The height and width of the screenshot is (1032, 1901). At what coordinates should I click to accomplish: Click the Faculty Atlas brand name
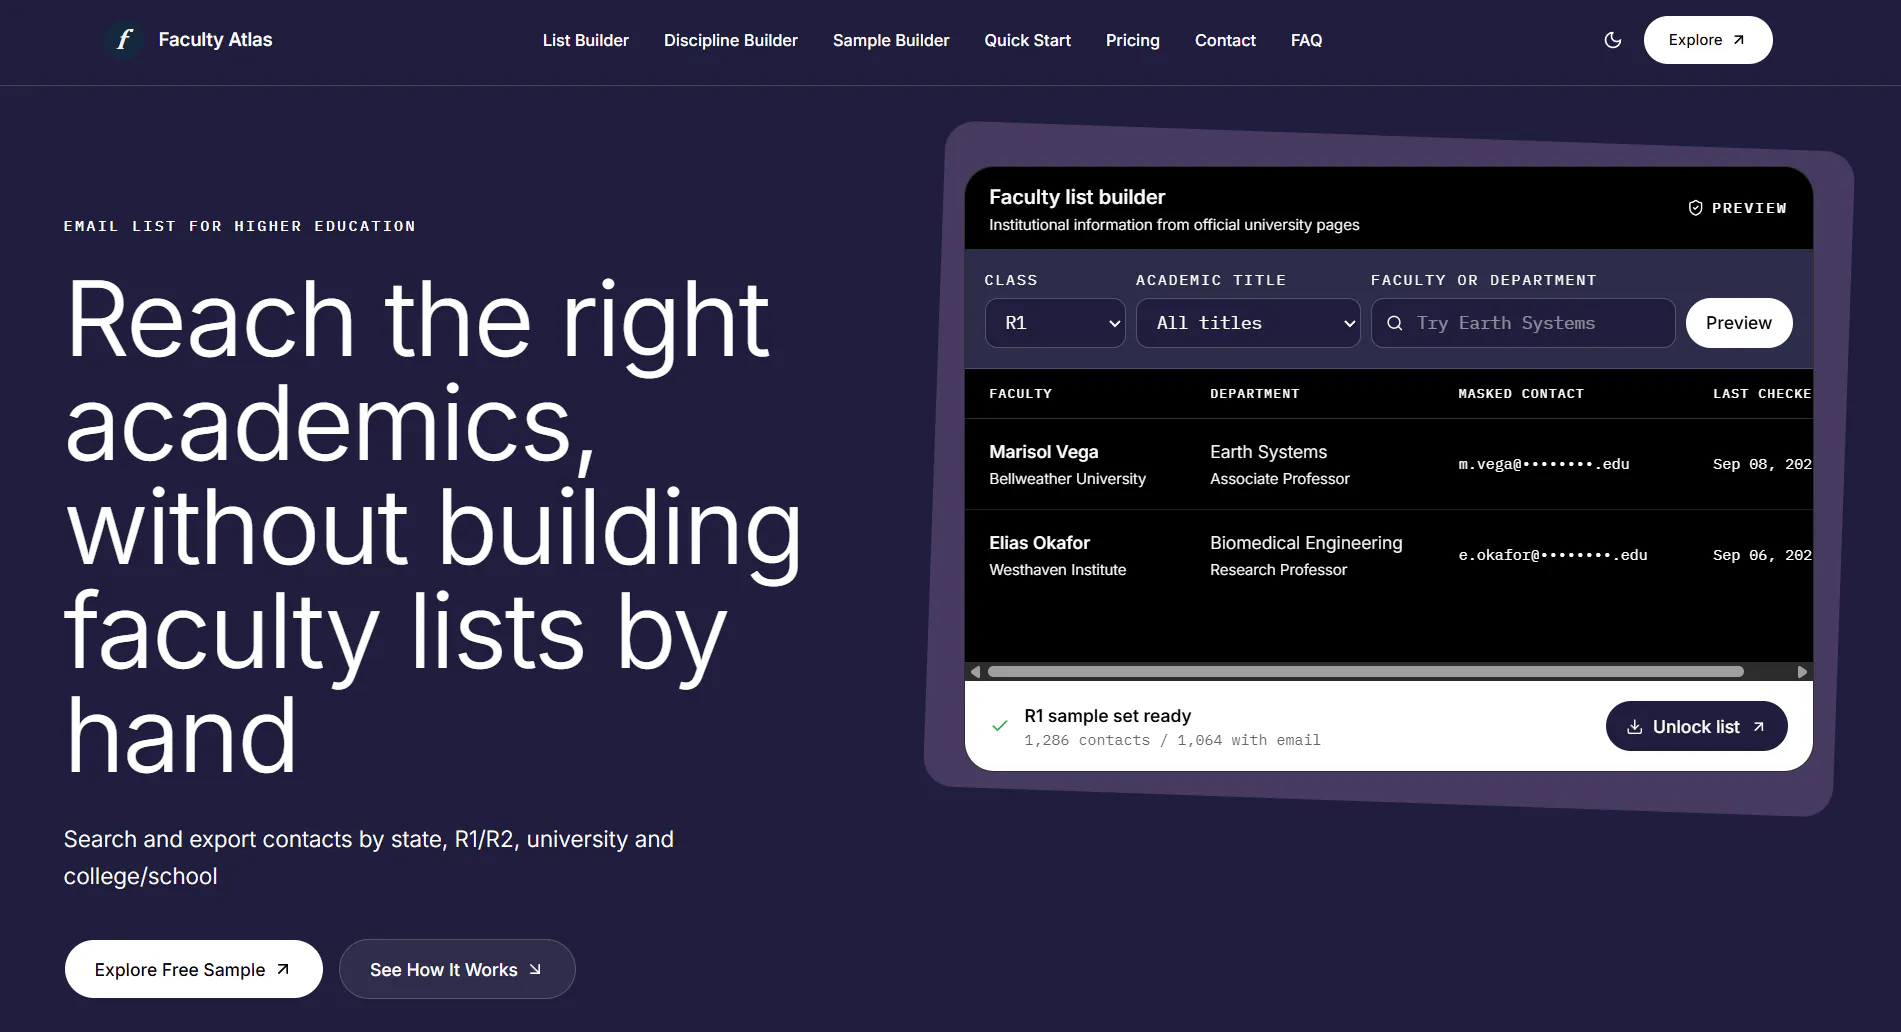coord(215,40)
